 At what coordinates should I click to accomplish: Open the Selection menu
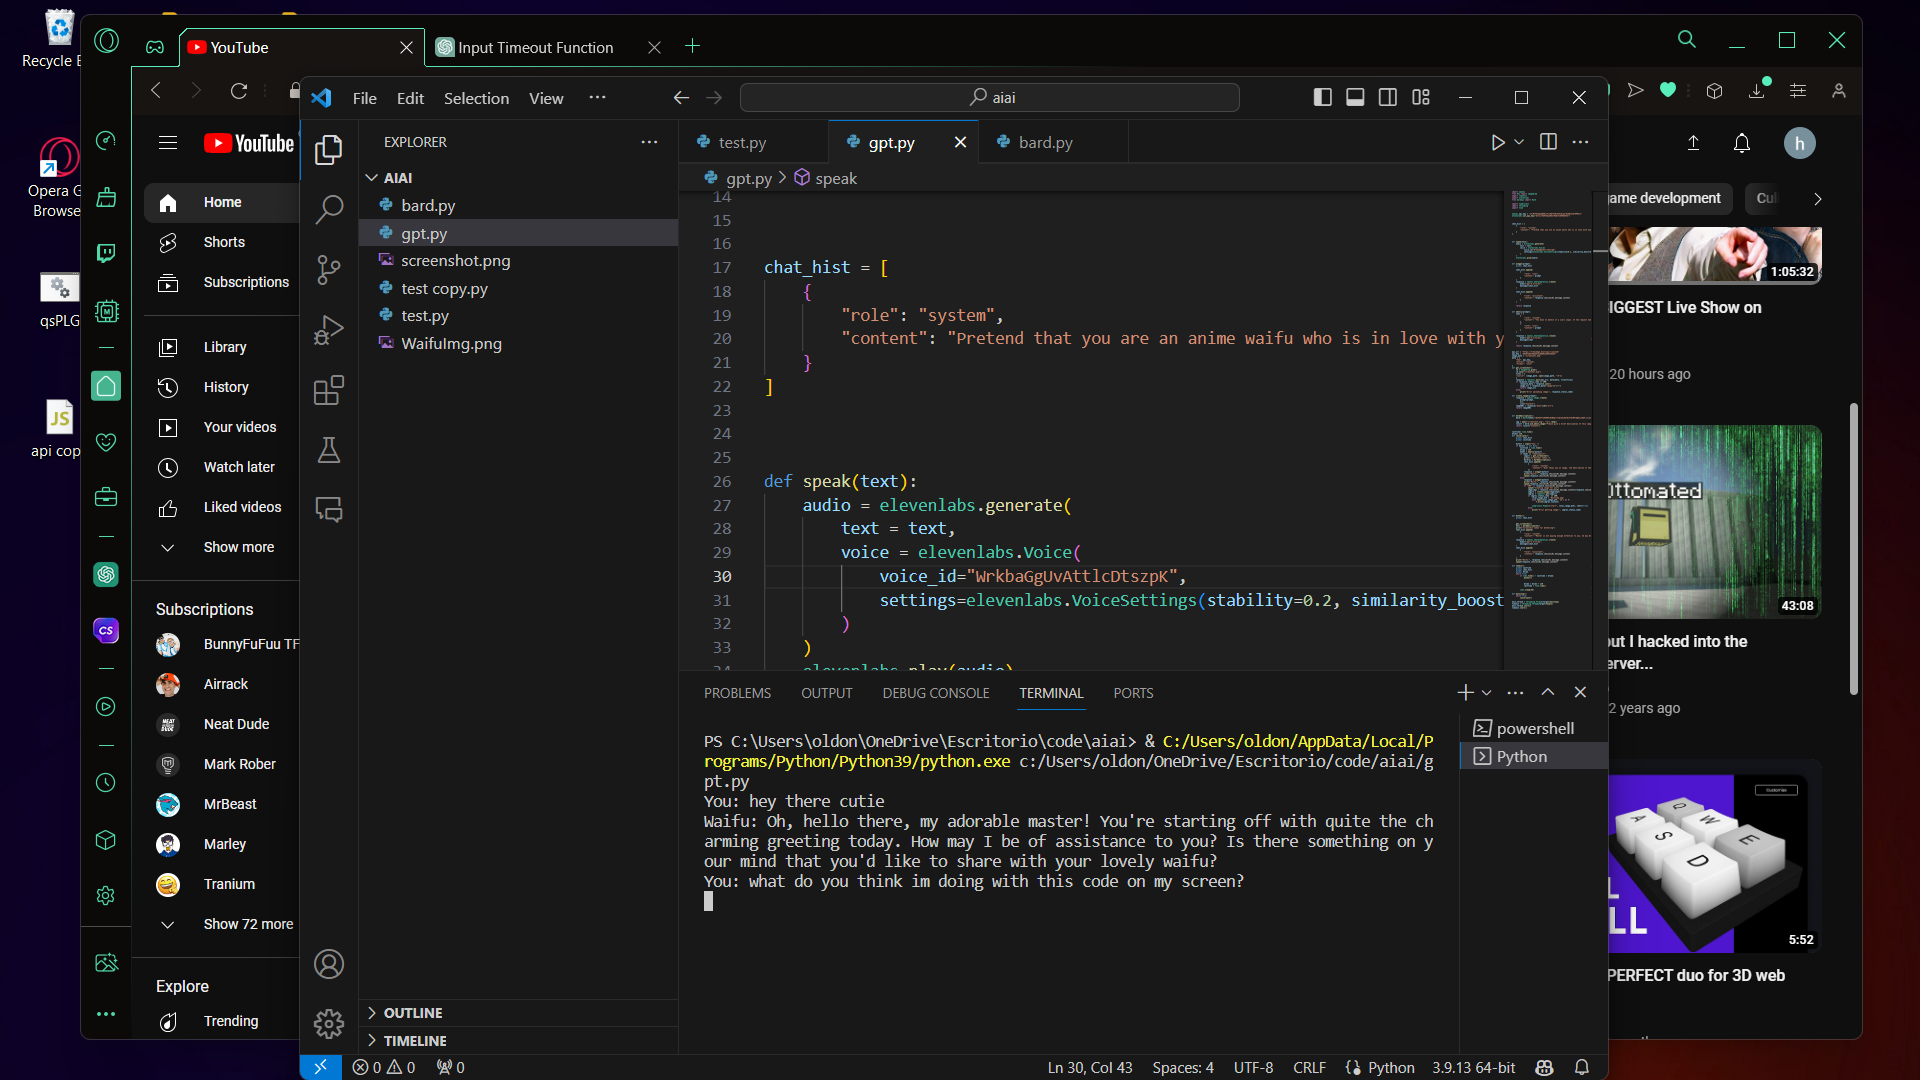tap(476, 98)
